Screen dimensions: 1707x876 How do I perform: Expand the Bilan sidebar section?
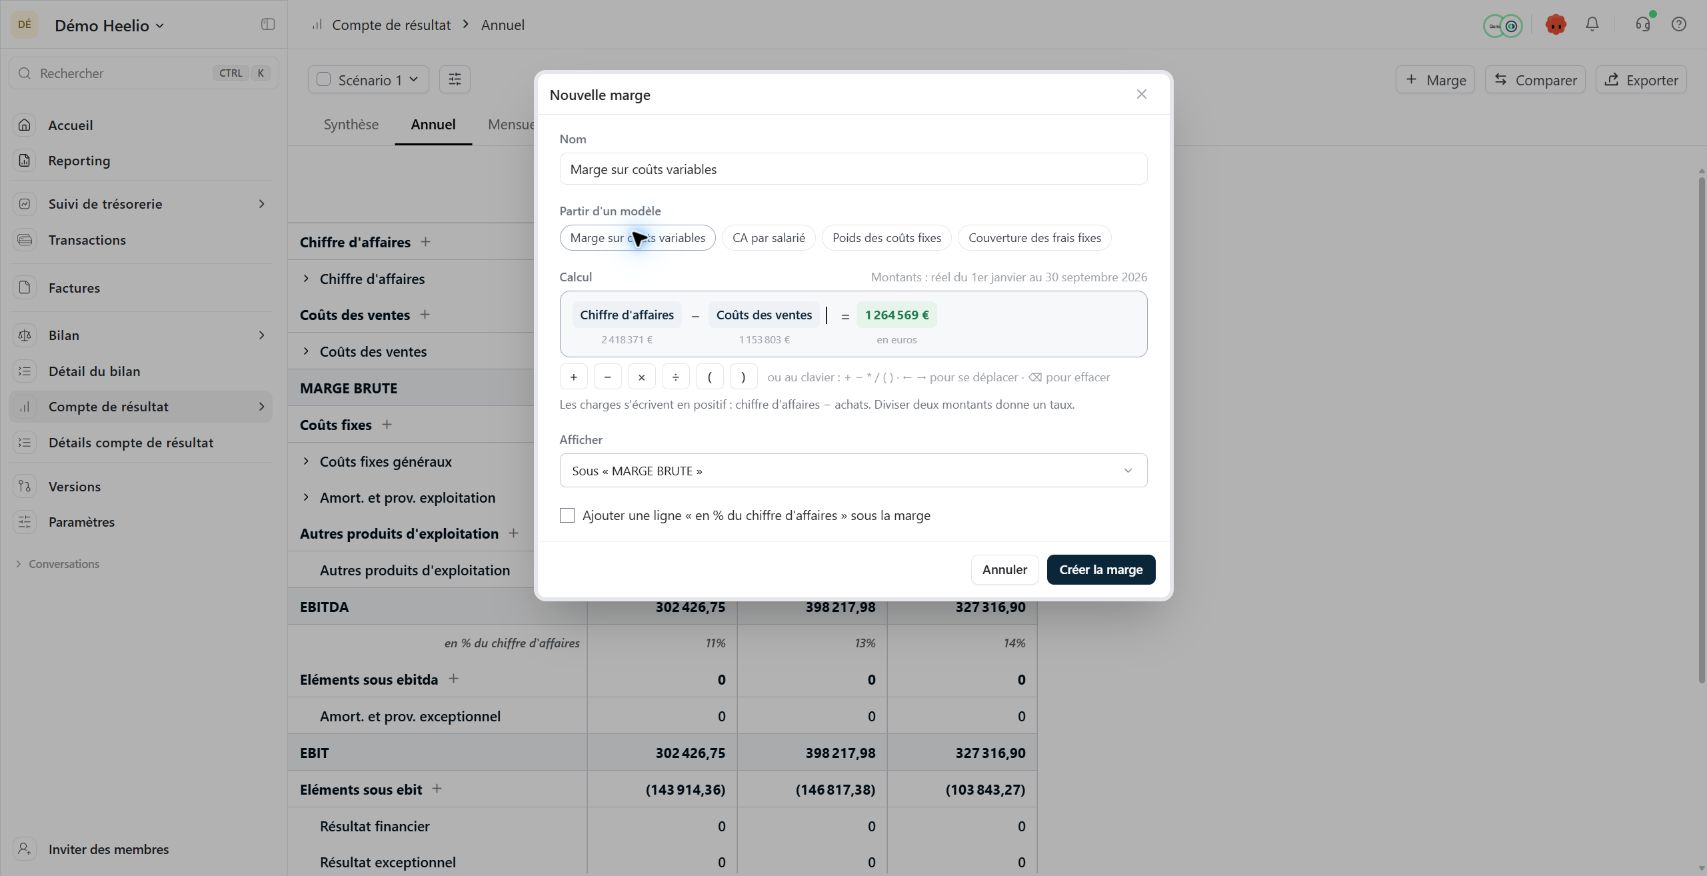(262, 335)
